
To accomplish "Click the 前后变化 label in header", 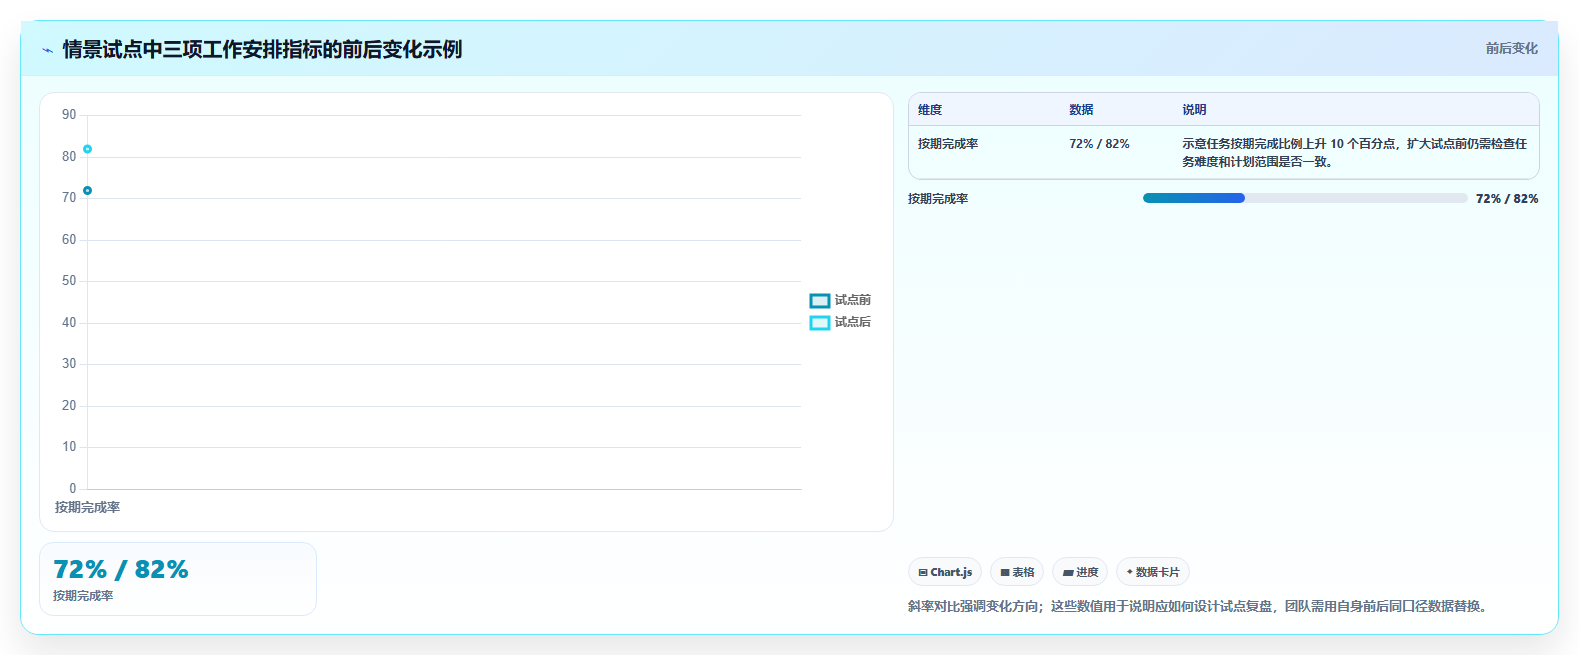I will [x=1511, y=48].
